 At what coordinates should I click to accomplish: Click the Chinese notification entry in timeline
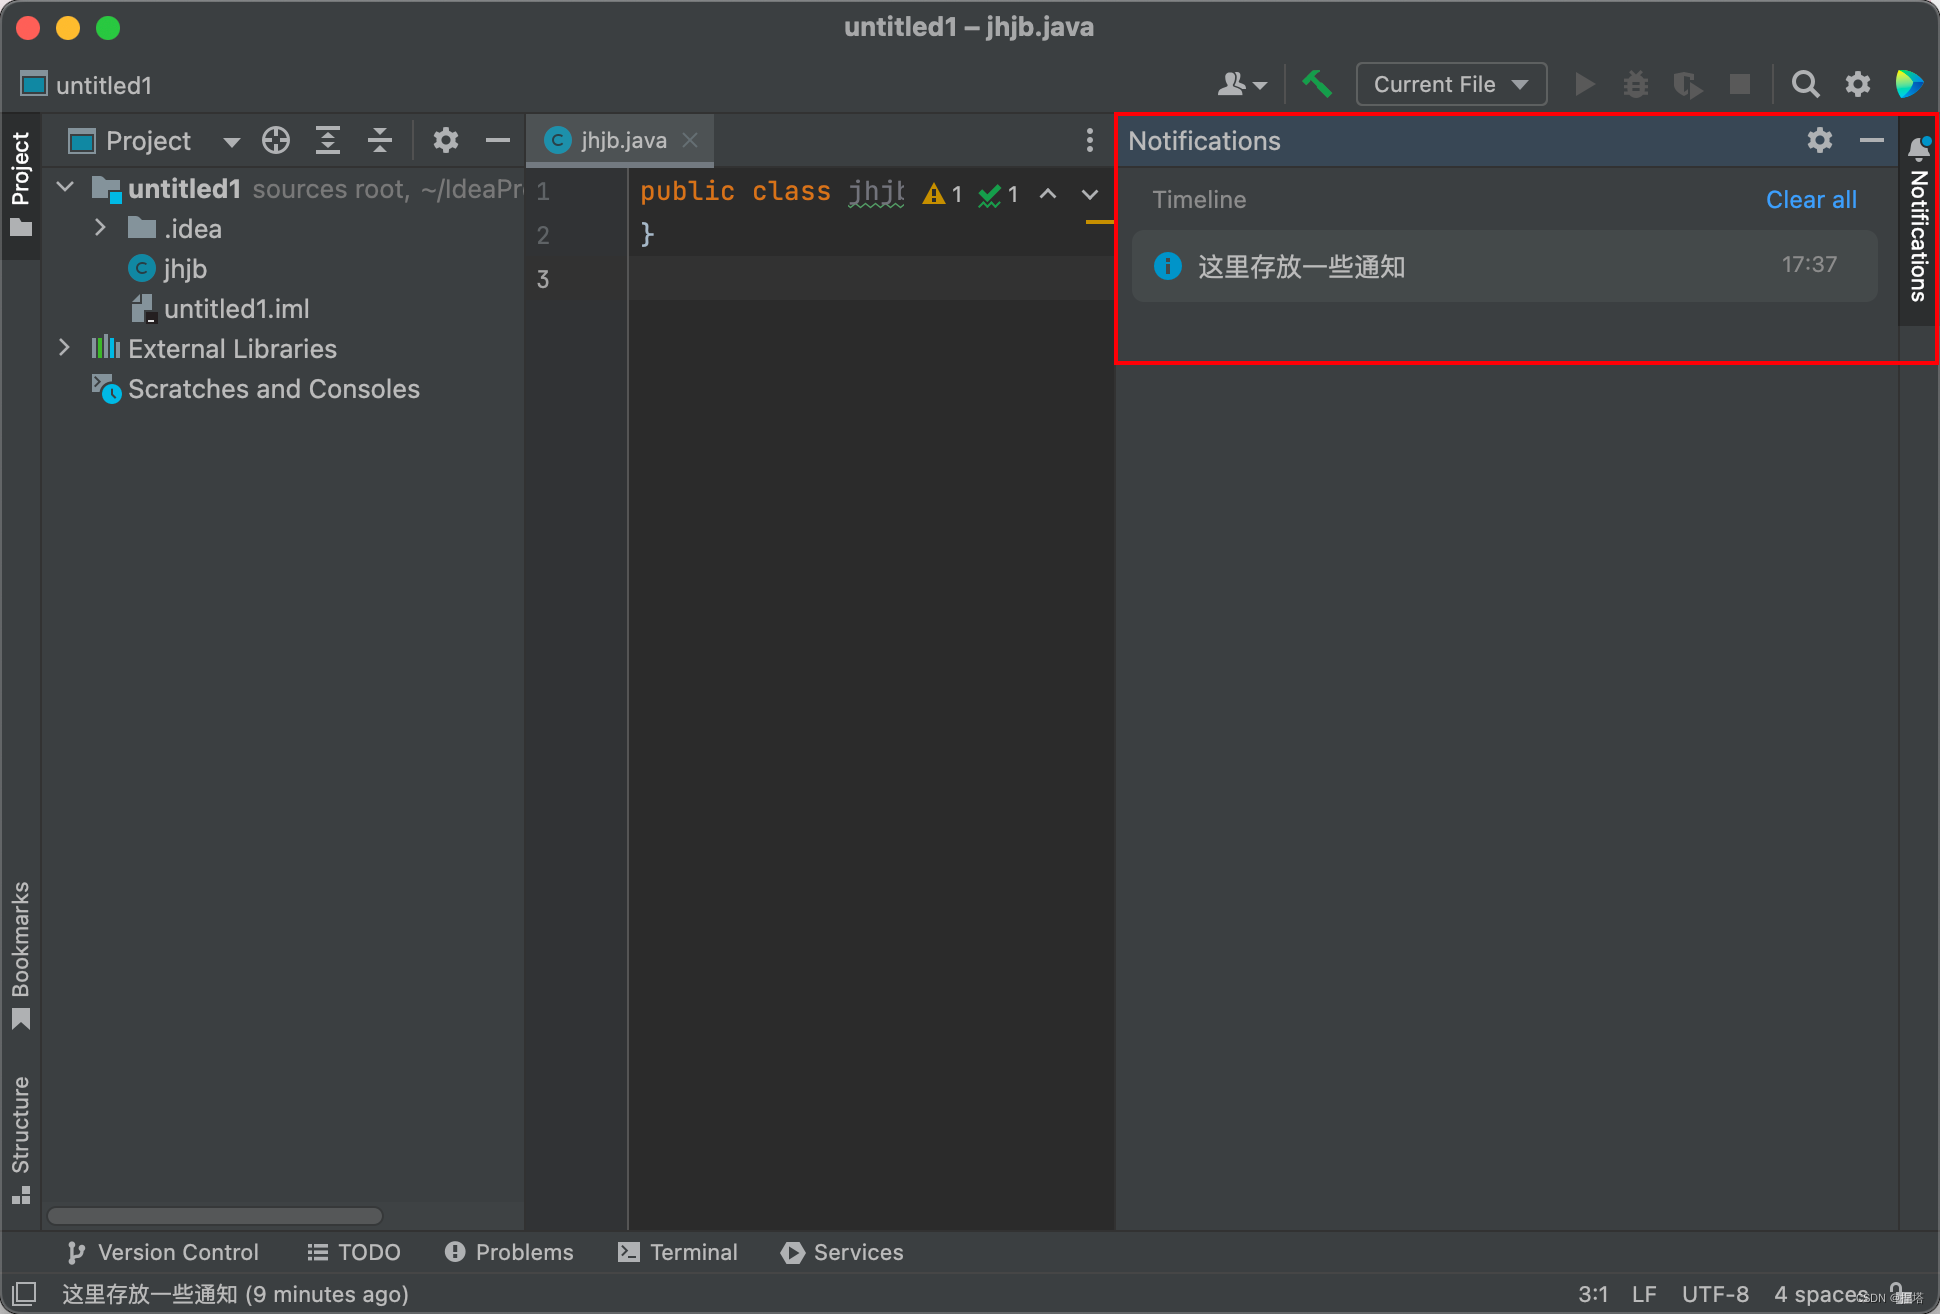click(x=1504, y=266)
